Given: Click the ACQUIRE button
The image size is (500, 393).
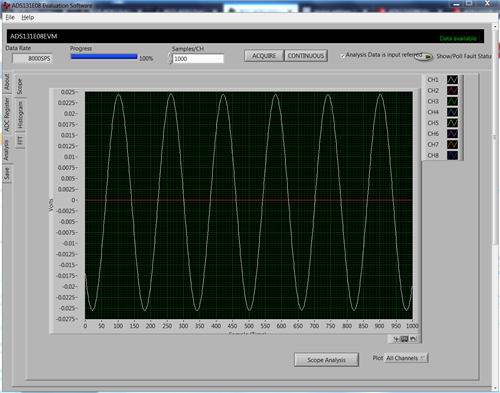Looking at the screenshot, I should [x=264, y=56].
